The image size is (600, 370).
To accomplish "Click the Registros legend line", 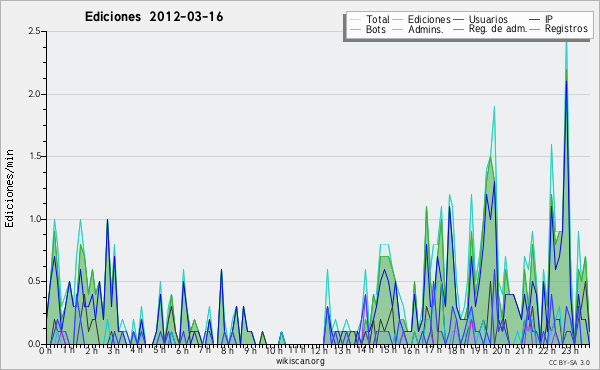I will [535, 29].
